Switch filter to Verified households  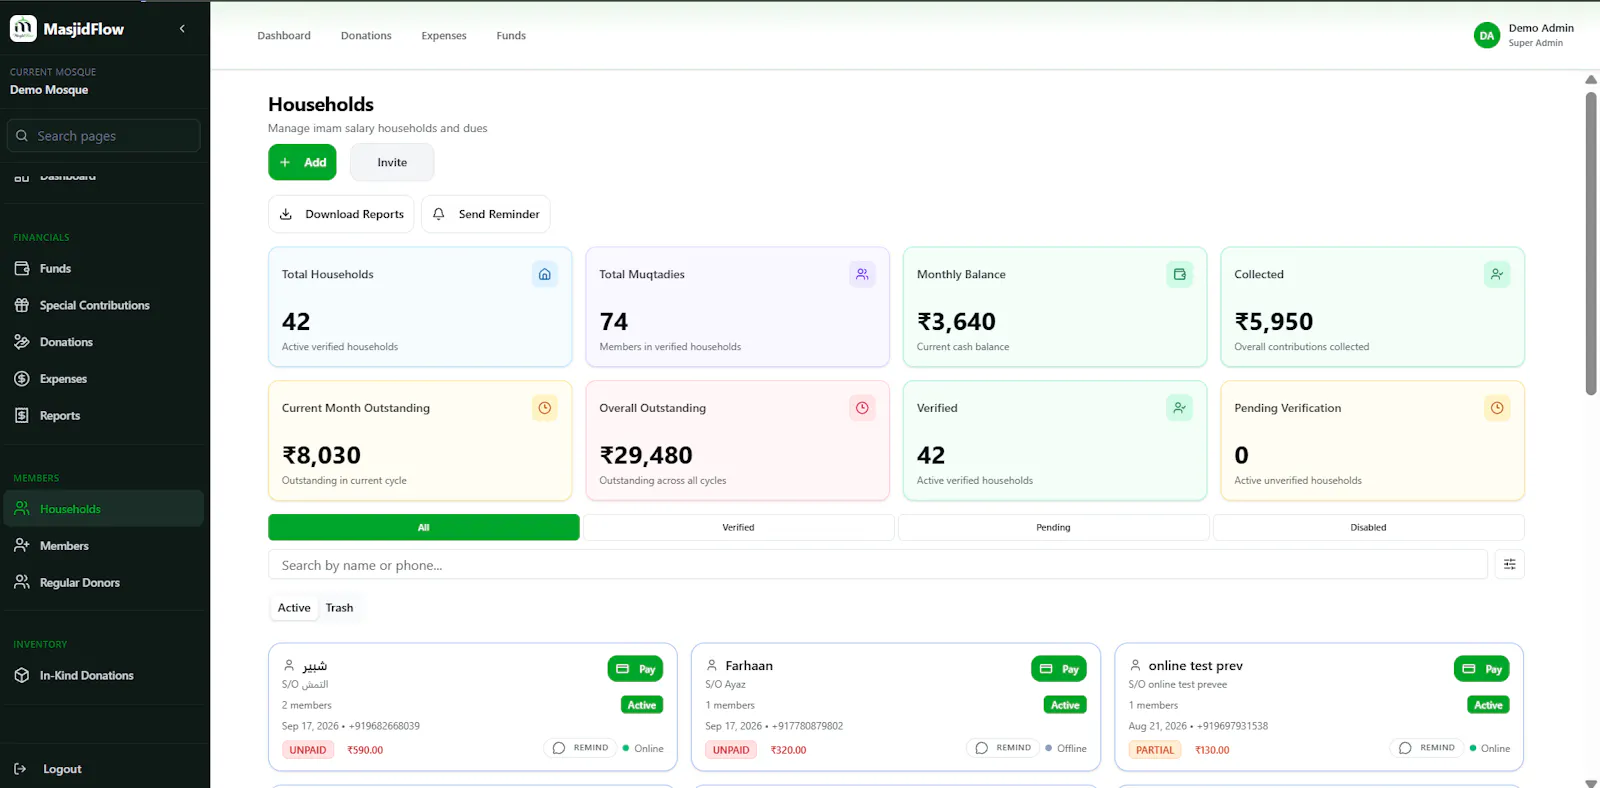738,527
